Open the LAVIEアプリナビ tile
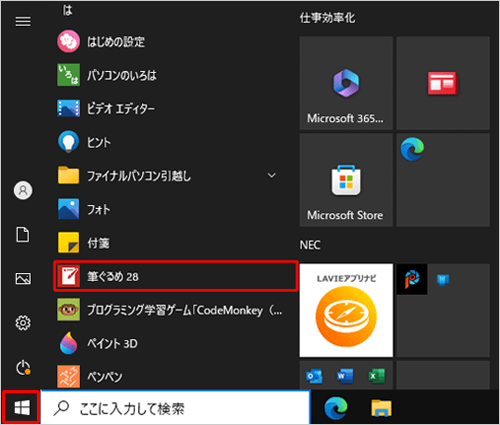Image resolution: width=500 pixels, height=425 pixels. click(346, 310)
